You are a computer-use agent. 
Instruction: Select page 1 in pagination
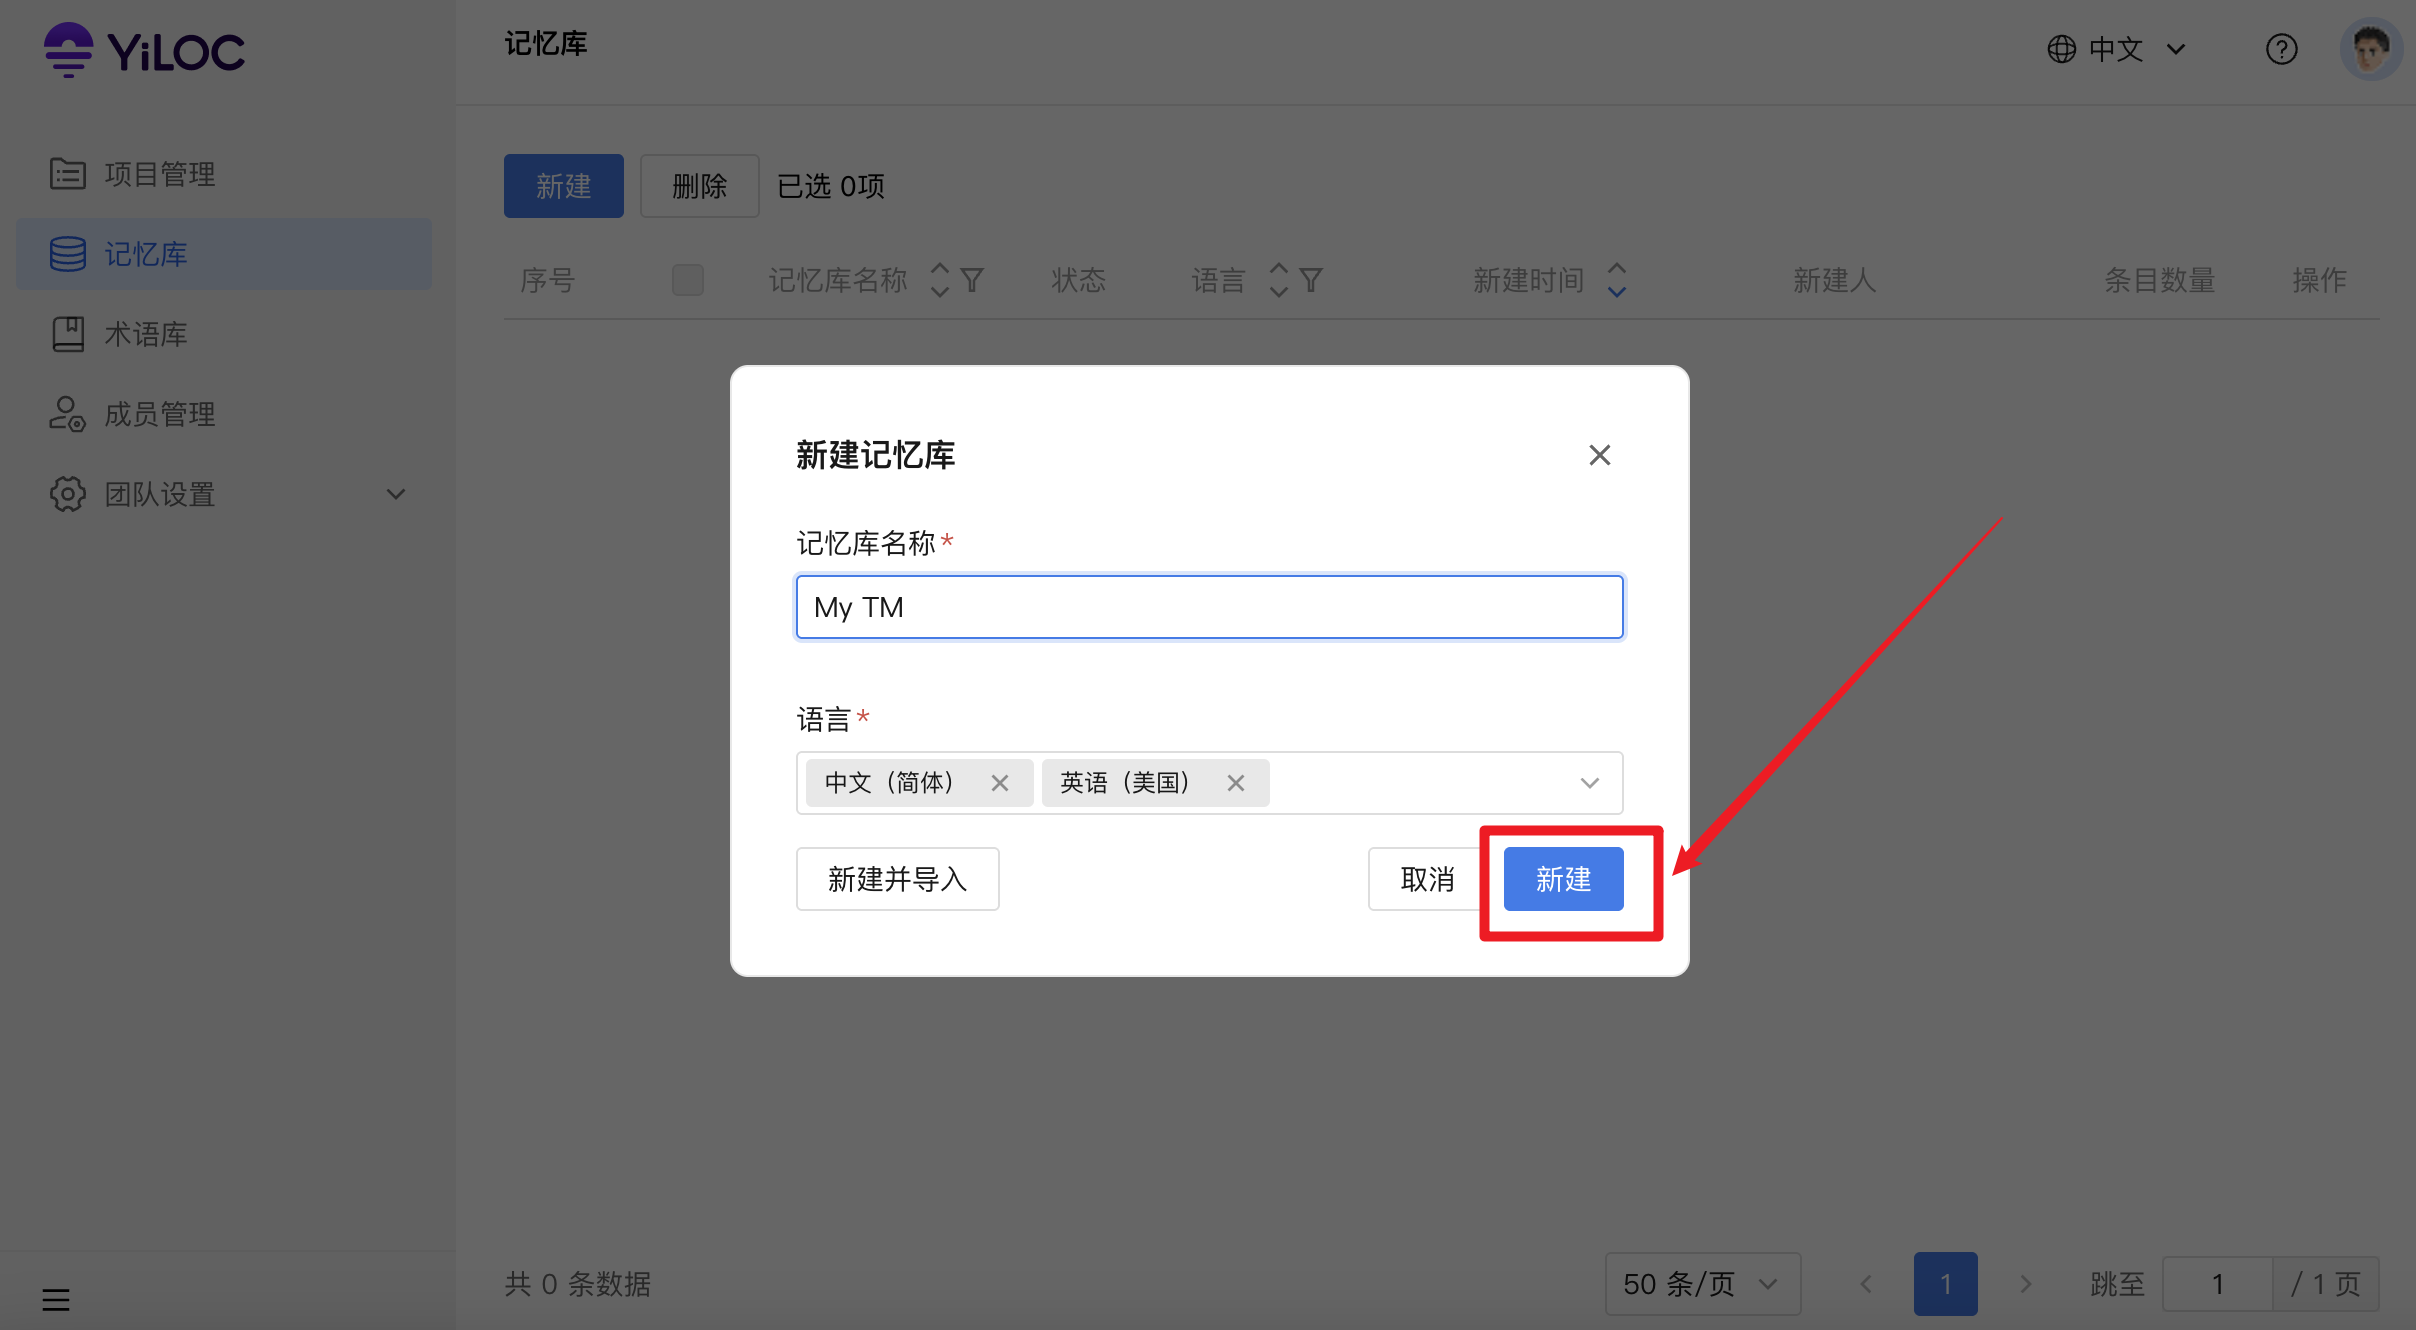[1946, 1283]
